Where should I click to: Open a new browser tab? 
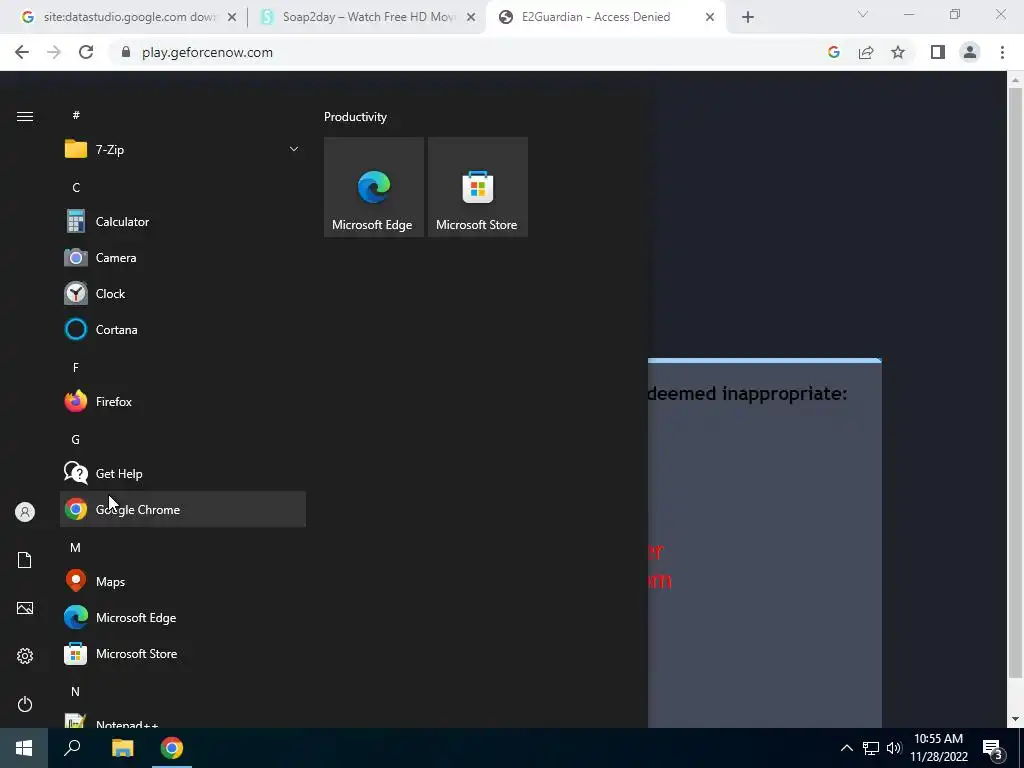click(x=748, y=17)
